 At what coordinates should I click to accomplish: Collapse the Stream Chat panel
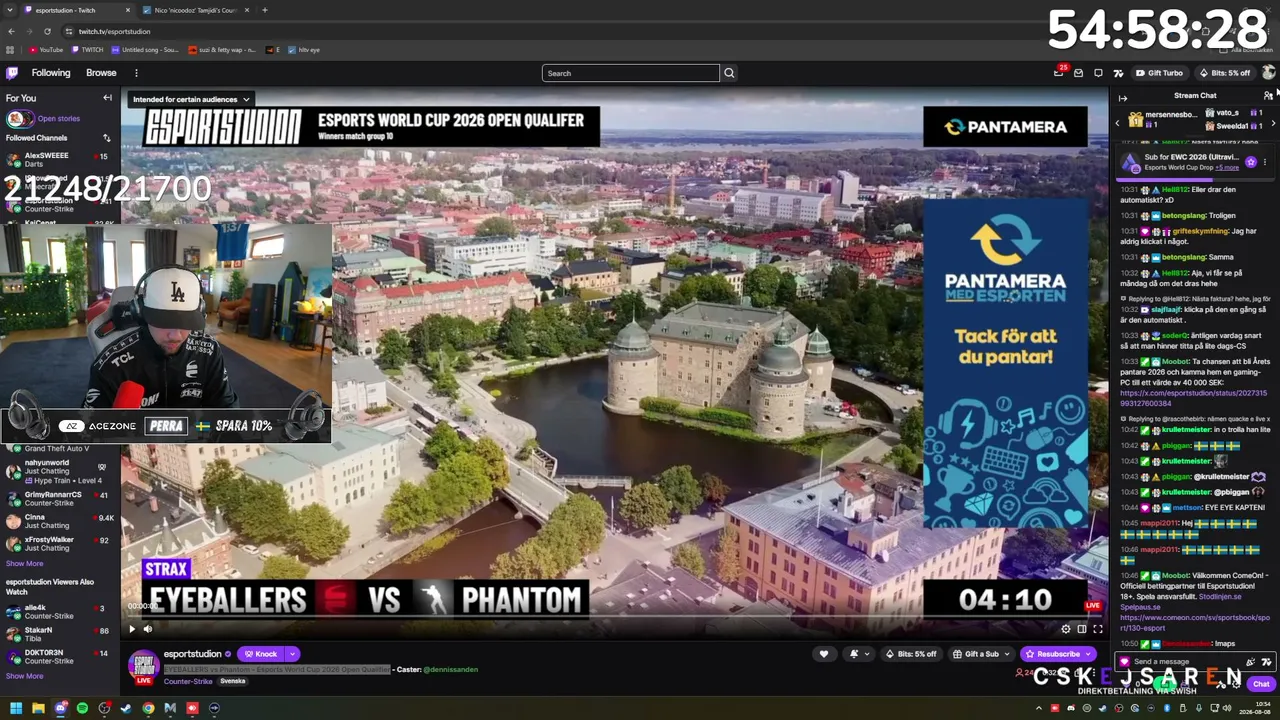click(x=1123, y=97)
